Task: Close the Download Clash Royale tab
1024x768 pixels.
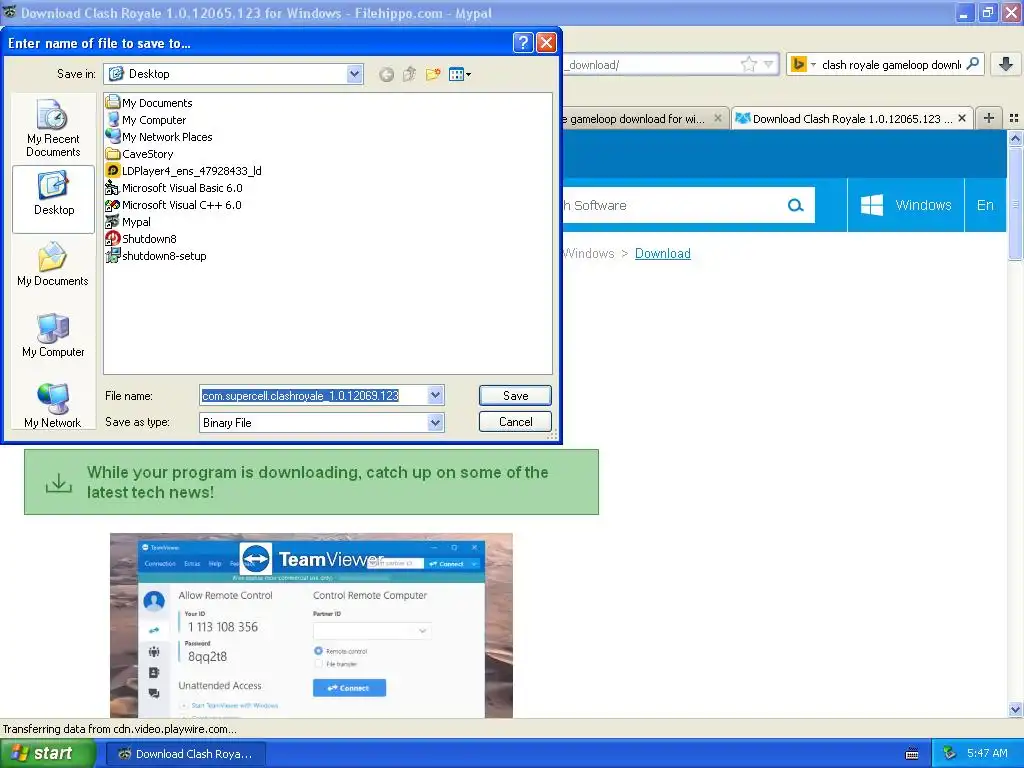Action: pyautogui.click(x=962, y=118)
